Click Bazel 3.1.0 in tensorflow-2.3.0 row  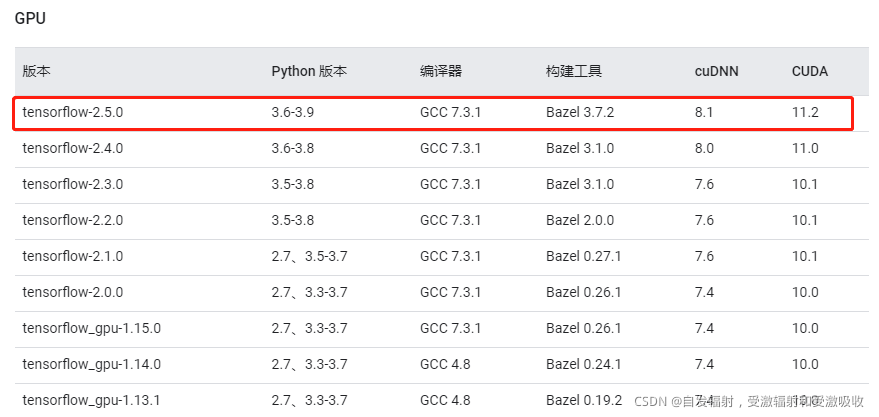point(580,184)
